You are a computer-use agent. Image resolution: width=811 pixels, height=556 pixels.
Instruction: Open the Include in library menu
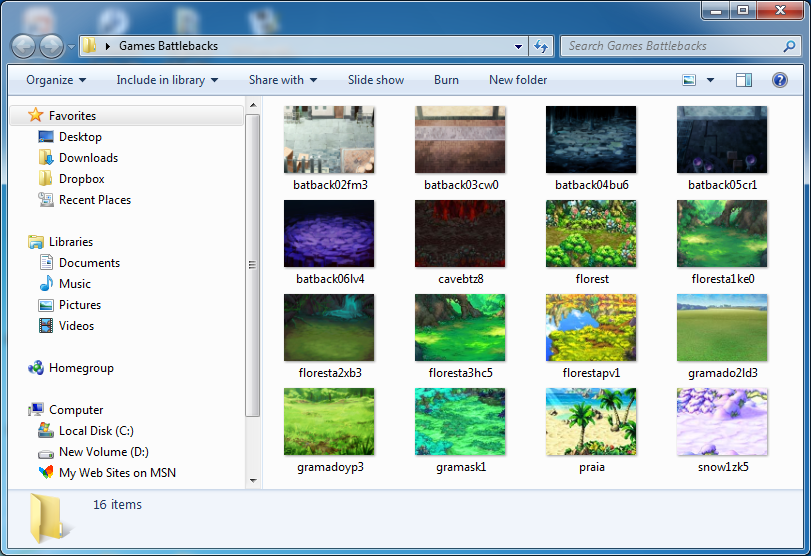click(167, 80)
